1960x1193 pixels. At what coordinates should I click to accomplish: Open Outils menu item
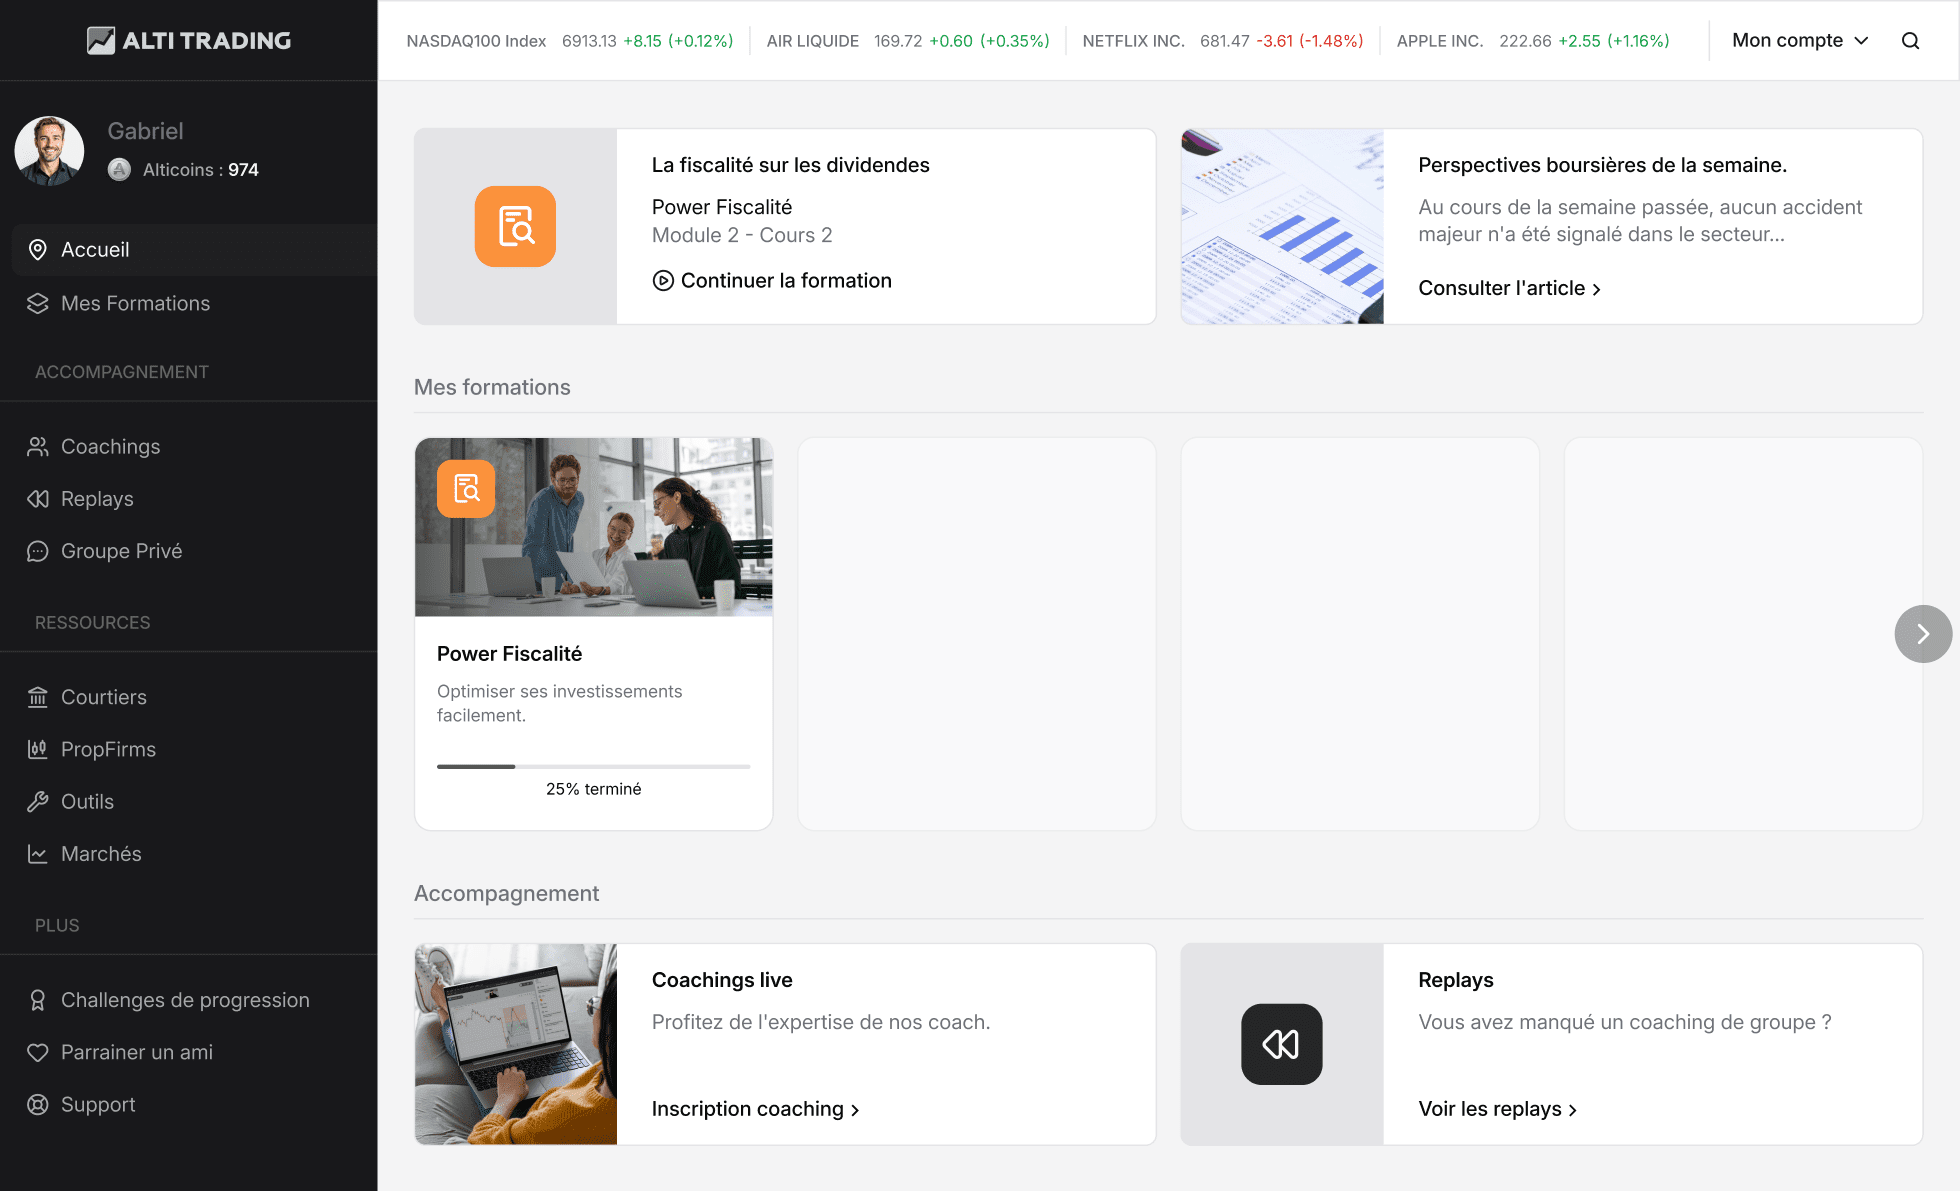tap(195, 802)
